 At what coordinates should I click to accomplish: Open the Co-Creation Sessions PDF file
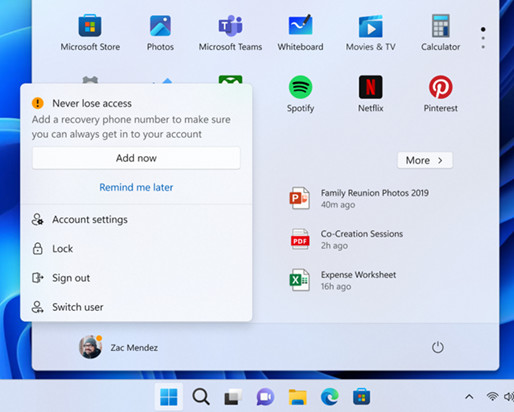[x=347, y=239]
